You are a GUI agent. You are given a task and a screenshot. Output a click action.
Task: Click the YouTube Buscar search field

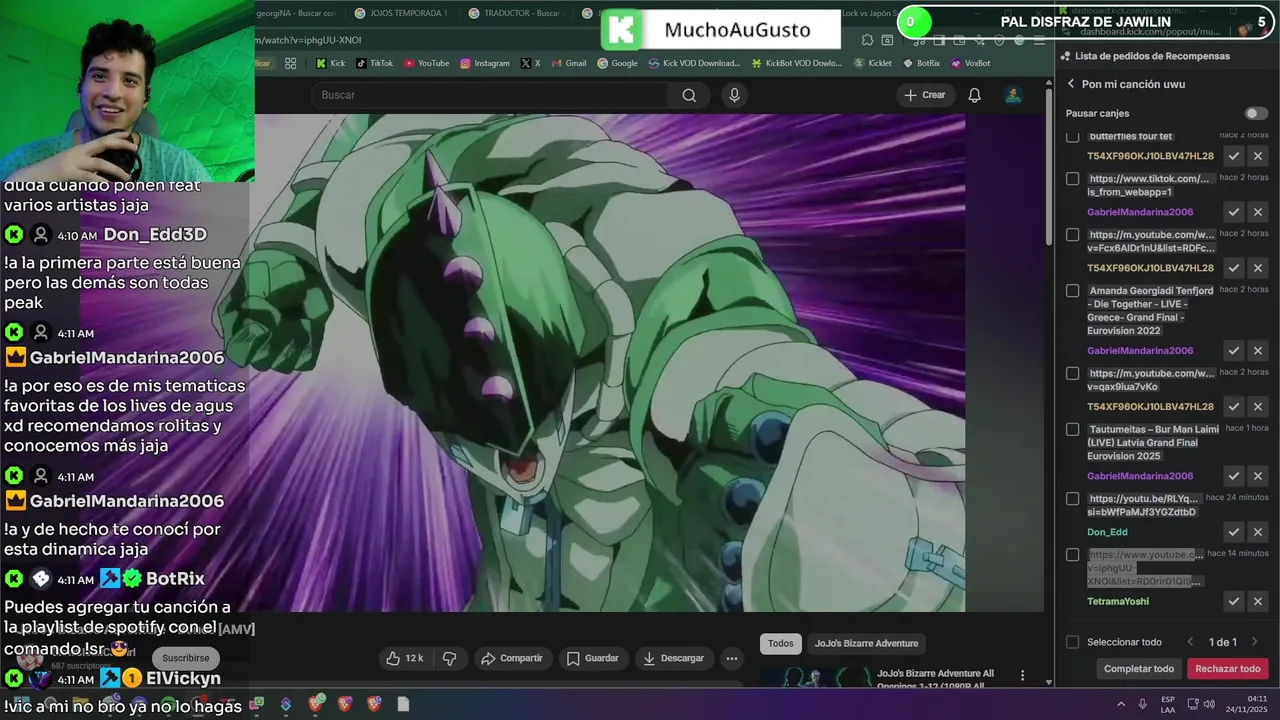click(490, 95)
